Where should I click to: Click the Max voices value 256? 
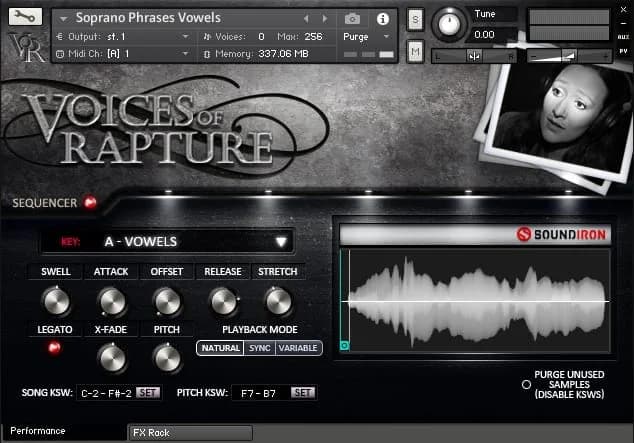click(x=313, y=37)
